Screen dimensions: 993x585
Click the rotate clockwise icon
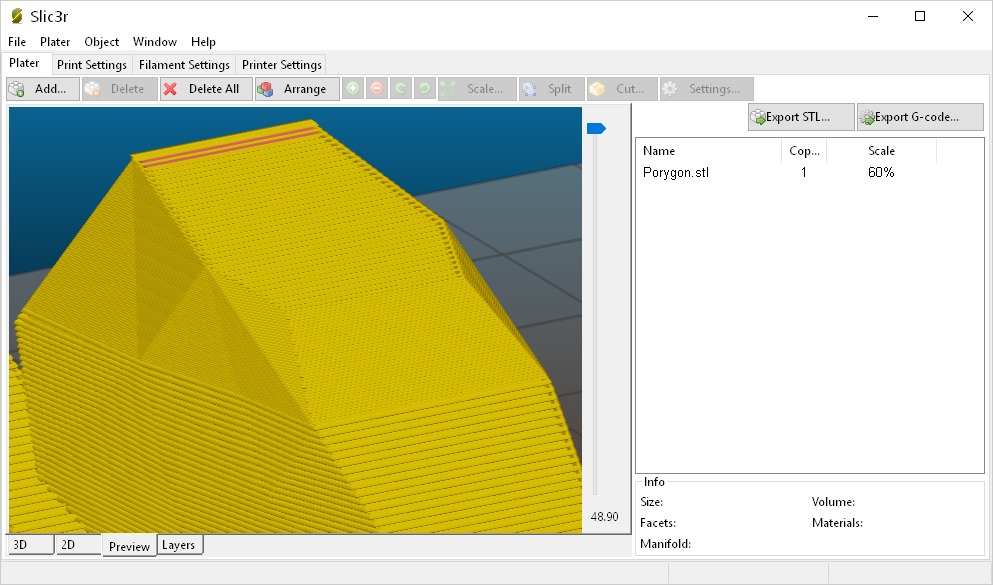click(x=424, y=88)
